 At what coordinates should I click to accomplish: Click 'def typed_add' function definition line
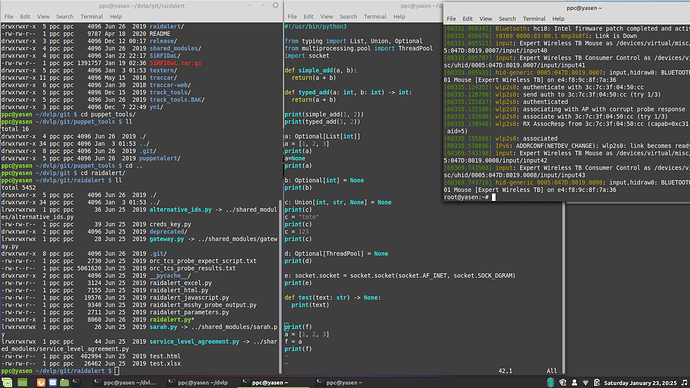pos(348,92)
